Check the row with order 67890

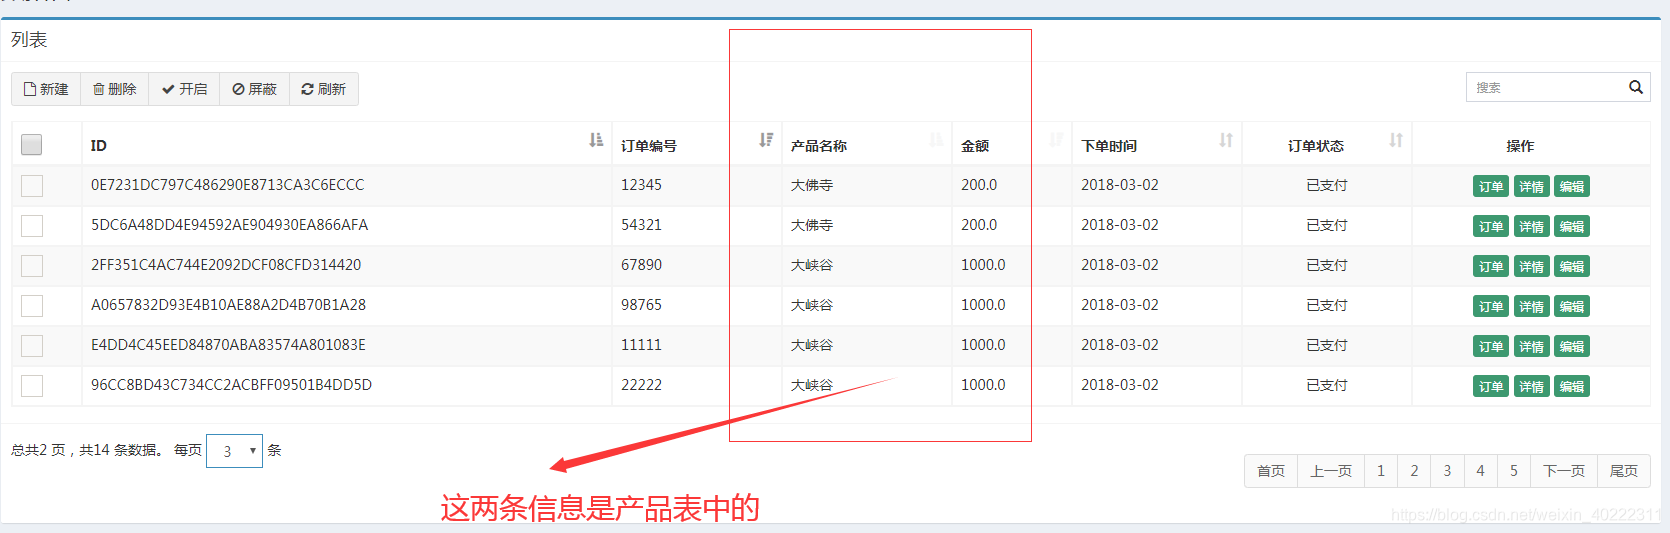[32, 266]
